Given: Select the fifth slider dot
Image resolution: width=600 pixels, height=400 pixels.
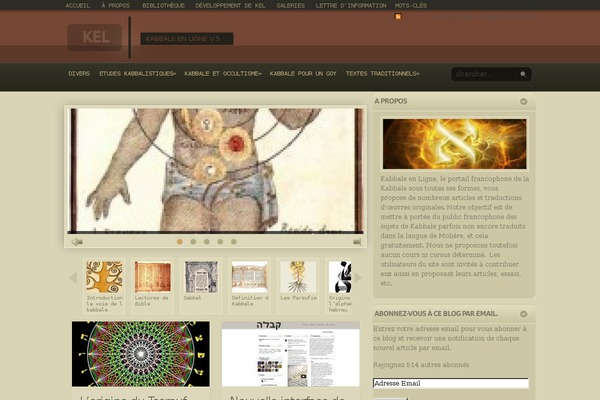Looking at the screenshot, I should point(233,242).
